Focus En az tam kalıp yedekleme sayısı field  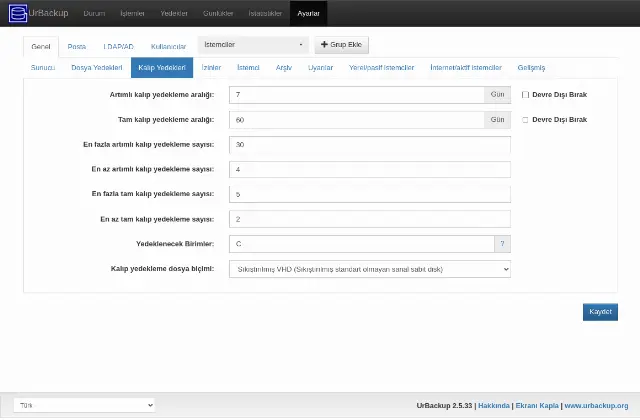(370, 219)
